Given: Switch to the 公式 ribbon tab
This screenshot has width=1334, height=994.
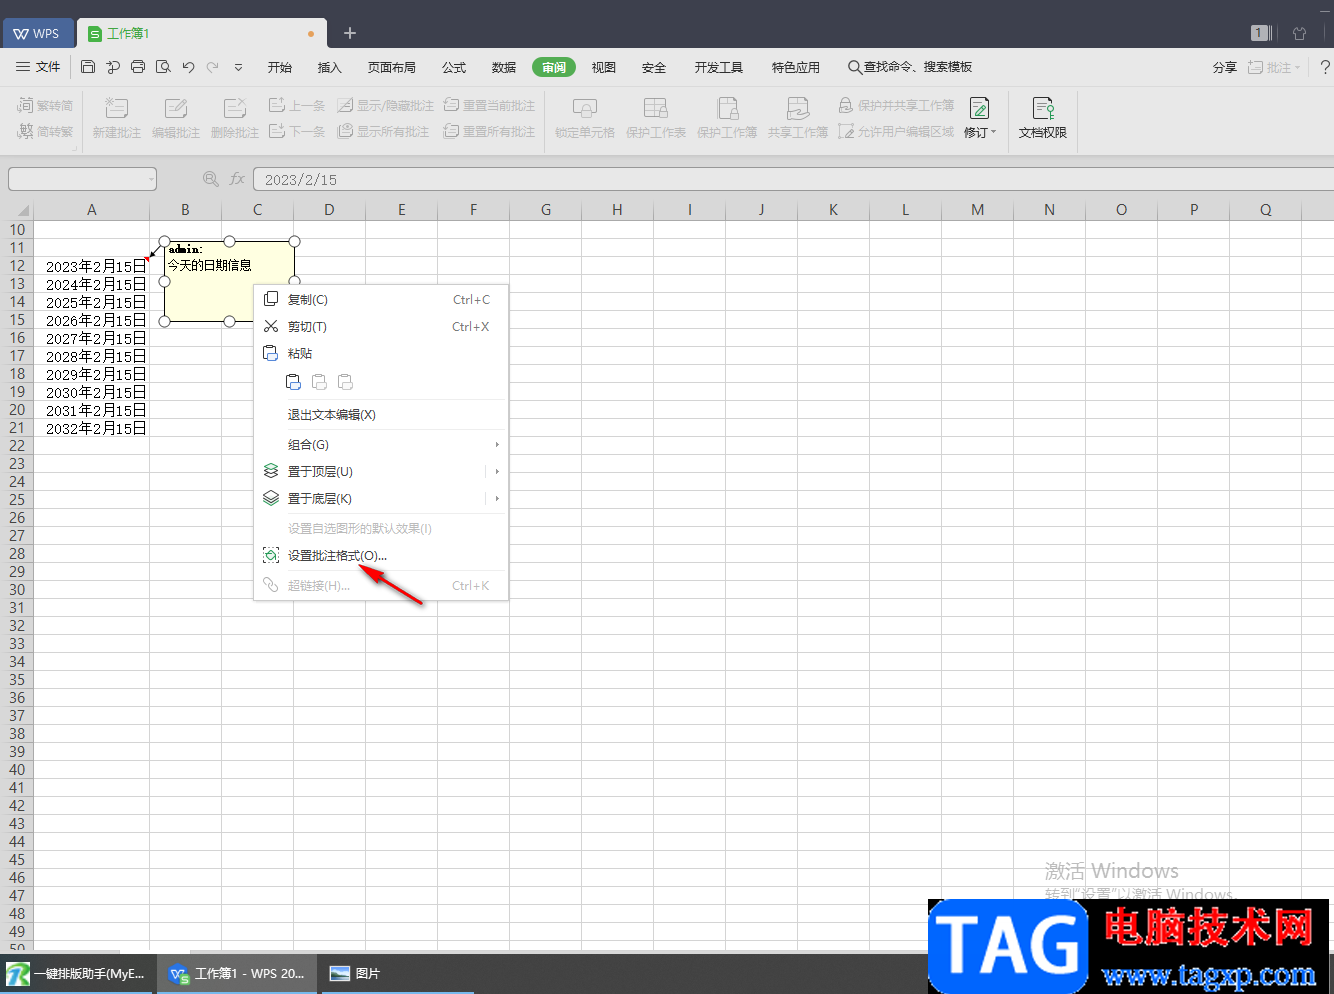Looking at the screenshot, I should (x=454, y=67).
